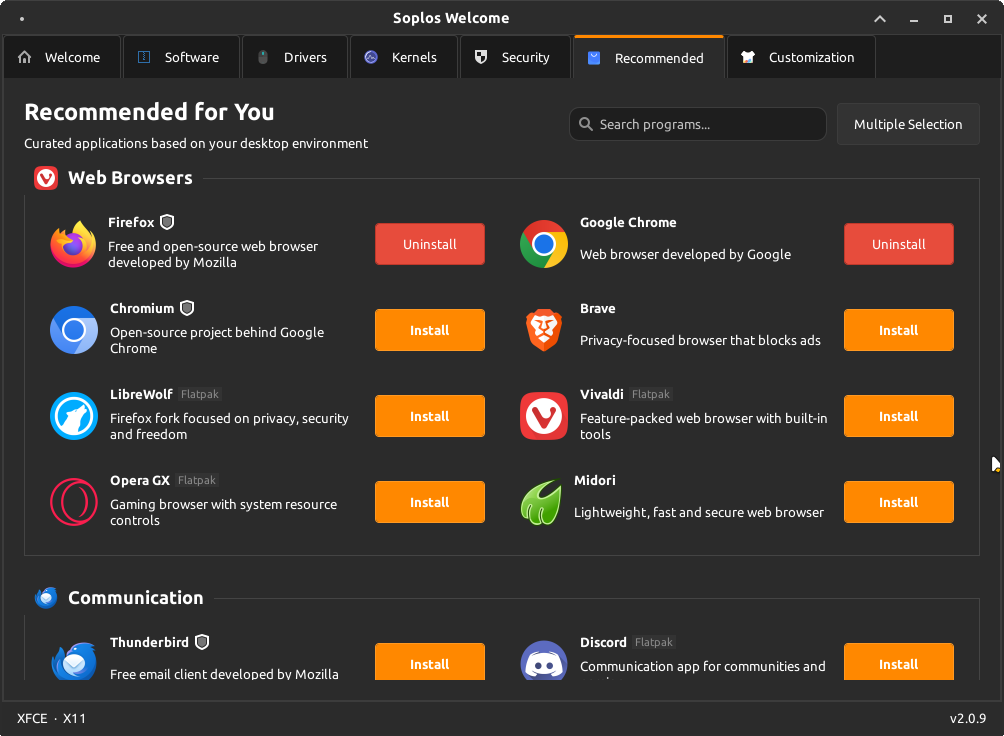Select the Recommended tab
The height and width of the screenshot is (736, 1004).
[x=649, y=57]
